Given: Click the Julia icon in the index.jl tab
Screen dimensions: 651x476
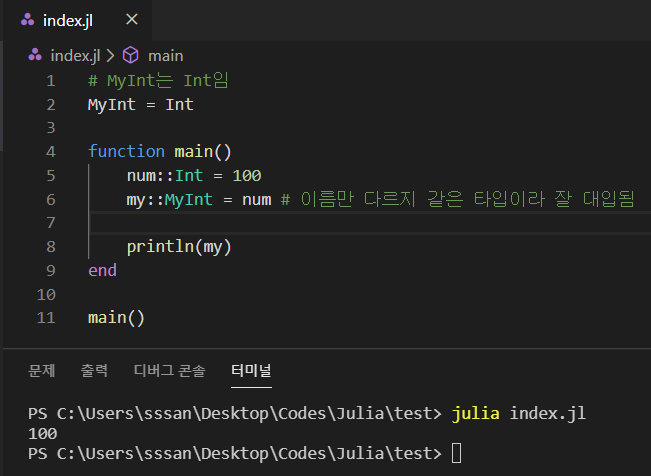Looking at the screenshot, I should tap(26, 20).
